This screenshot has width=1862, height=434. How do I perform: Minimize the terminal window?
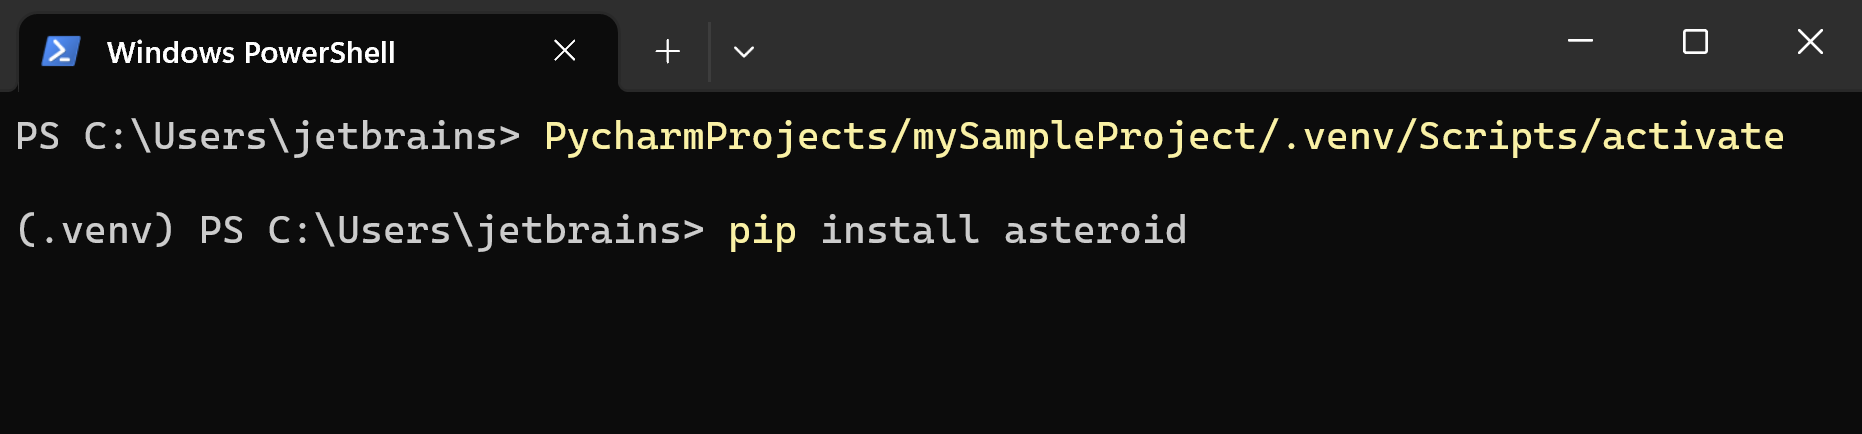coord(1580,42)
